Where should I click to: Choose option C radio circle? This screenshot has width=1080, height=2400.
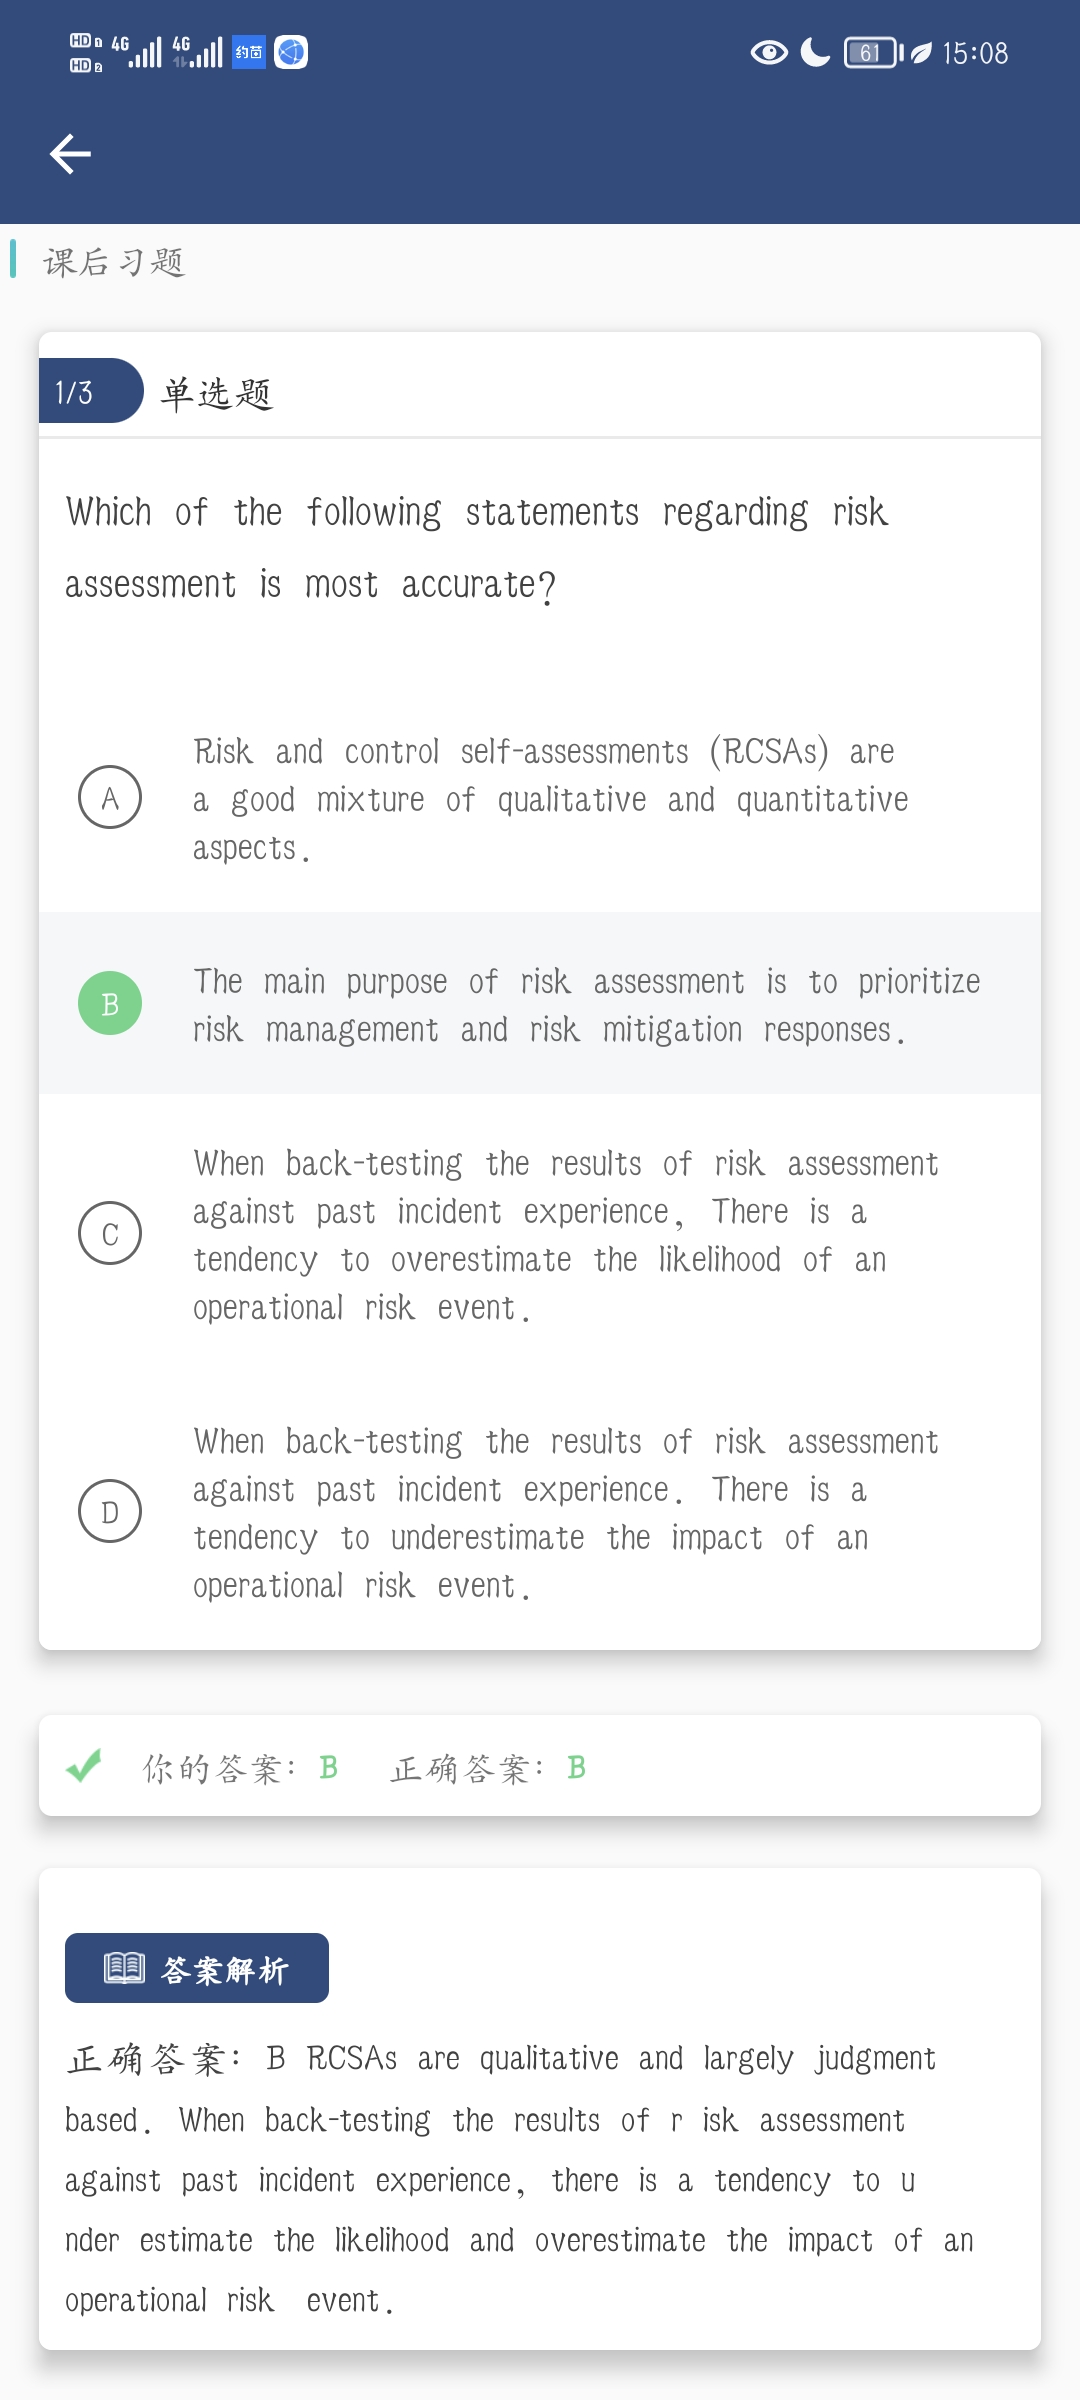(x=110, y=1233)
